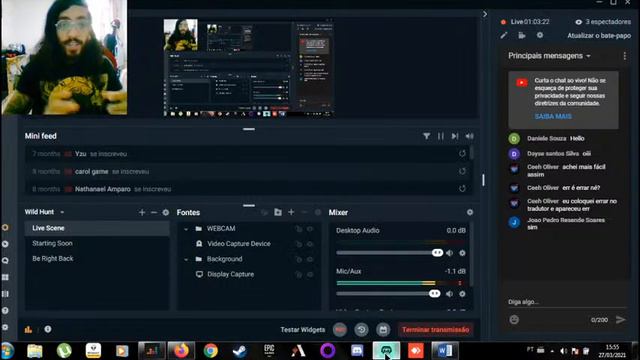Open Principais mensagens chat filter dropdown
The width and height of the screenshot is (640, 360).
(x=588, y=56)
